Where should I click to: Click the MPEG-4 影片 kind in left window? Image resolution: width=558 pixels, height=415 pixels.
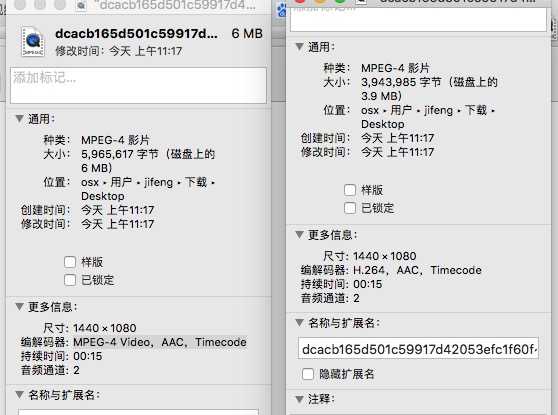pyautogui.click(x=115, y=140)
